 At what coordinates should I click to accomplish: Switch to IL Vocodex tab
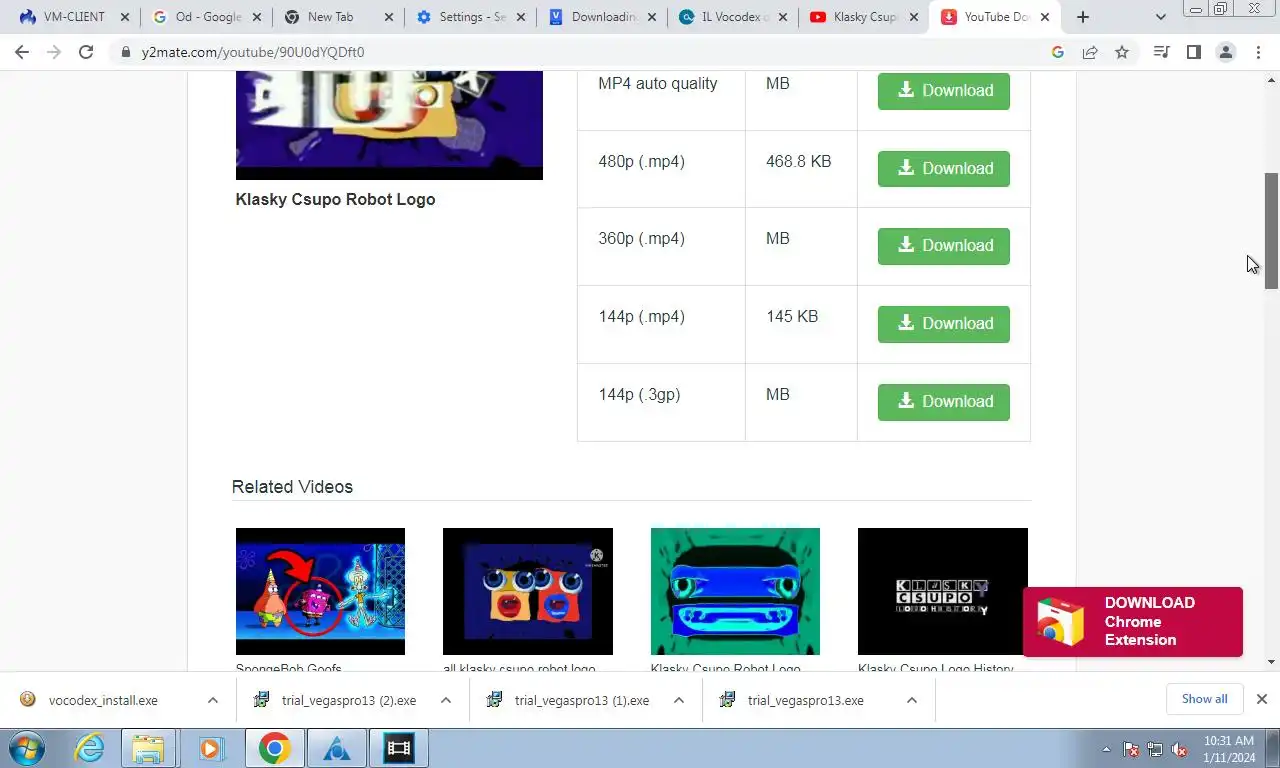[x=732, y=17]
